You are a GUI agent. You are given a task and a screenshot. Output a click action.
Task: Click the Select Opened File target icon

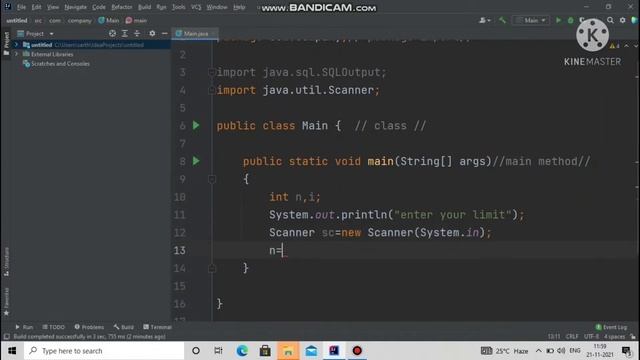click(x=112, y=33)
